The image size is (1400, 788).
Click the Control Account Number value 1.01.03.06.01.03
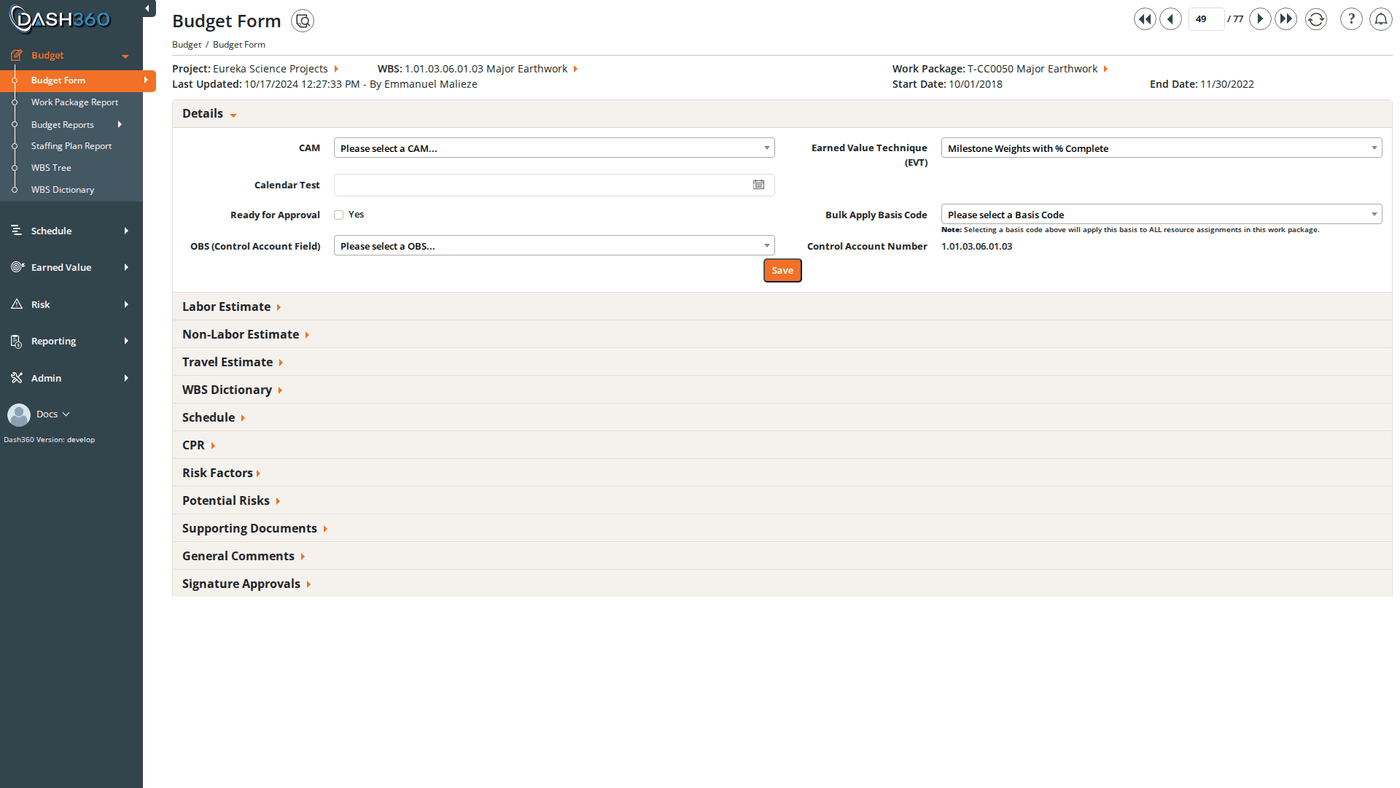point(977,246)
